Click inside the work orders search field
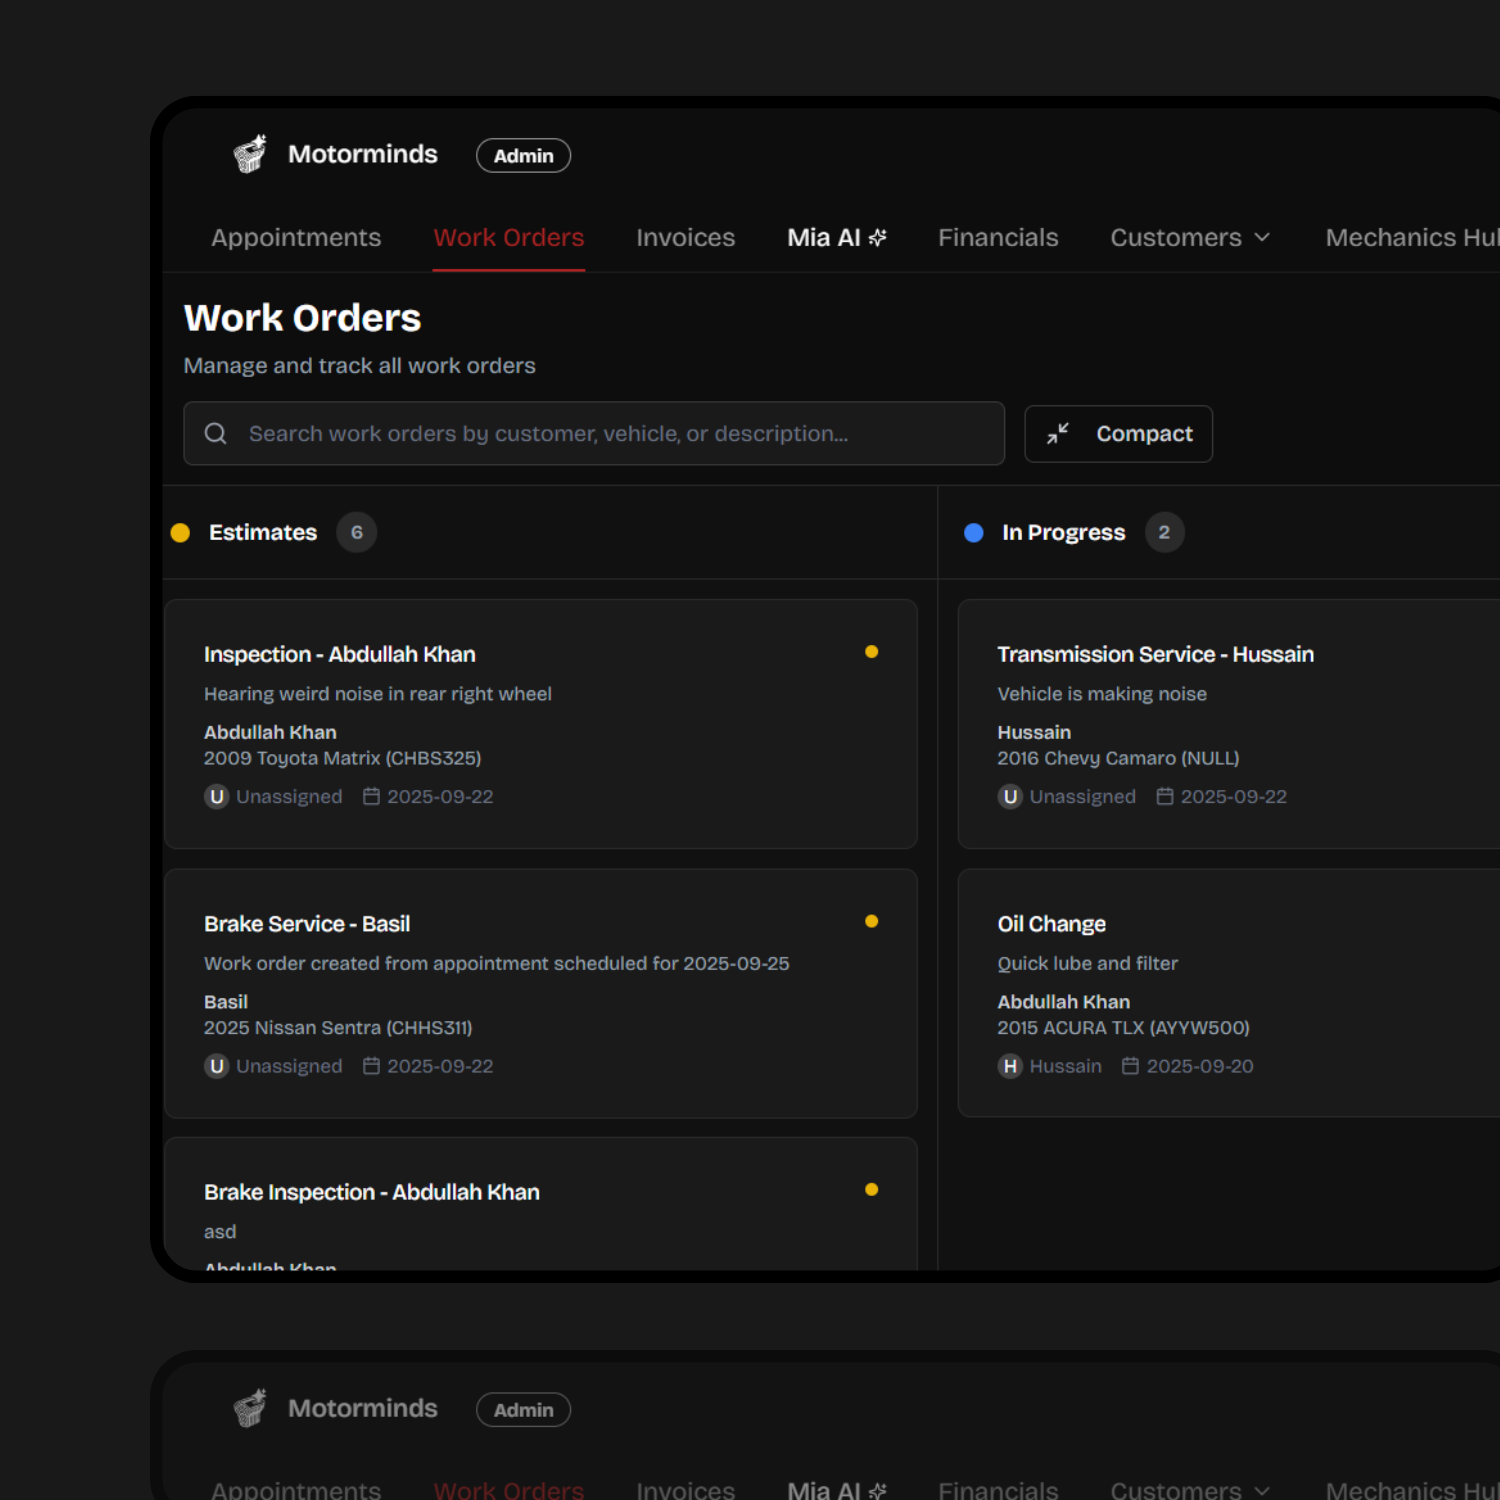Image resolution: width=1500 pixels, height=1500 pixels. (x=594, y=433)
